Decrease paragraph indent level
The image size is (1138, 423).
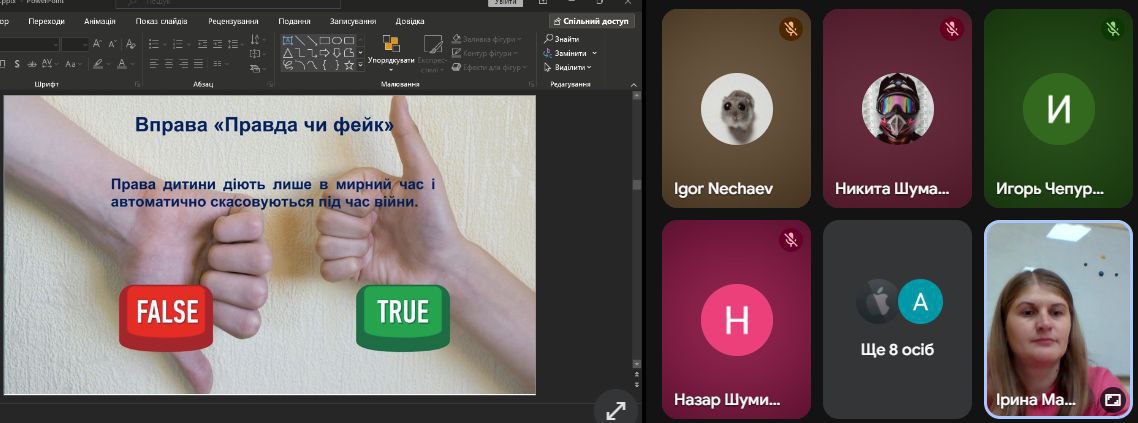(202, 44)
